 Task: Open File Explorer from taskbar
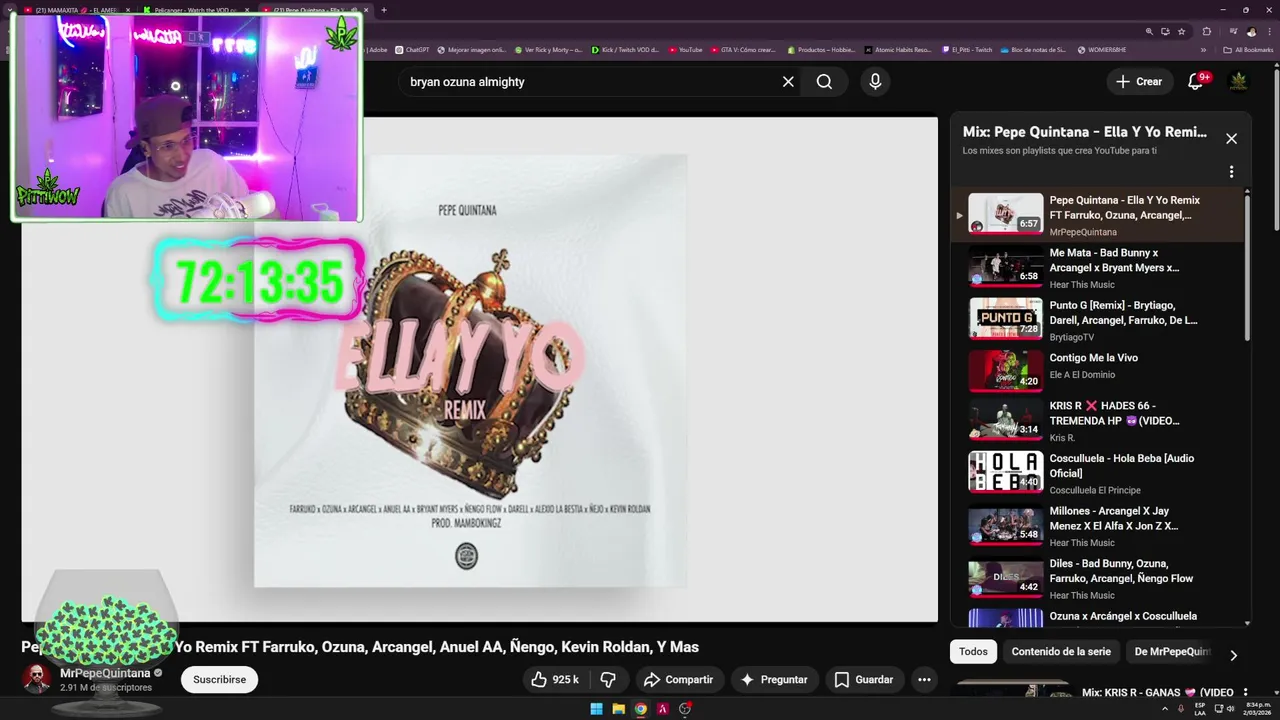[618, 709]
